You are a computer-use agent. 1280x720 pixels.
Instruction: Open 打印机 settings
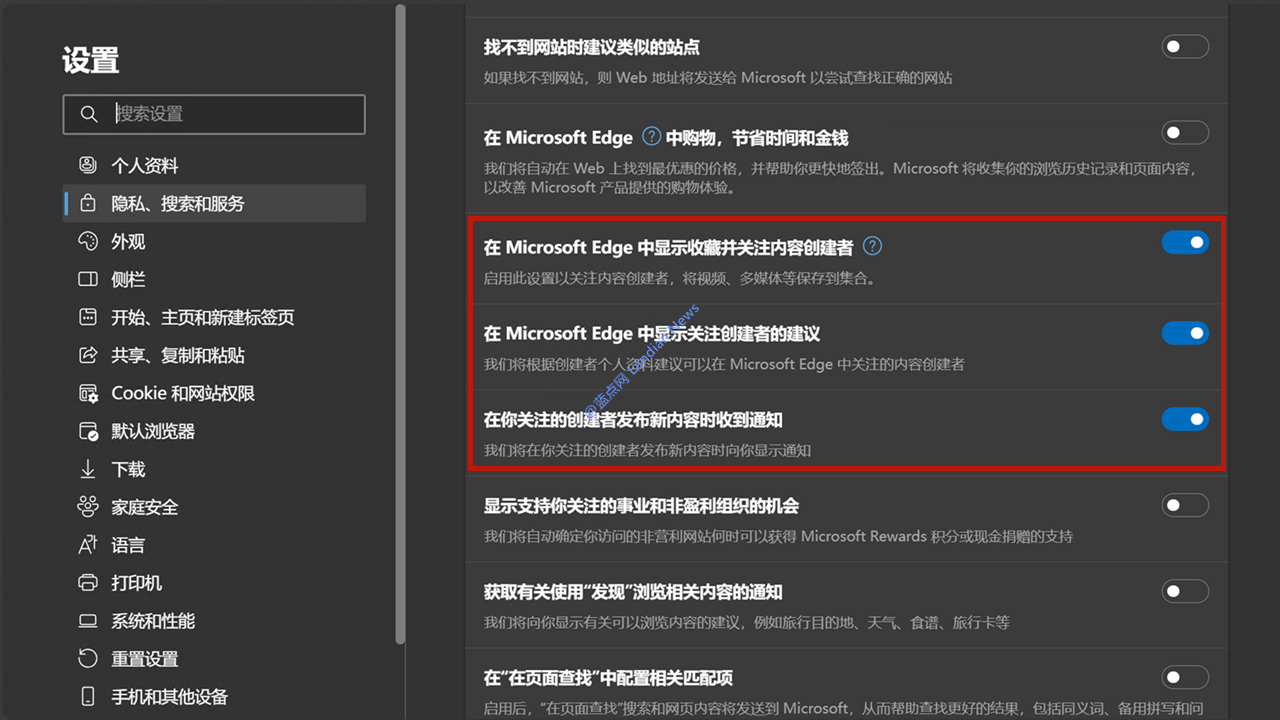(x=214, y=583)
